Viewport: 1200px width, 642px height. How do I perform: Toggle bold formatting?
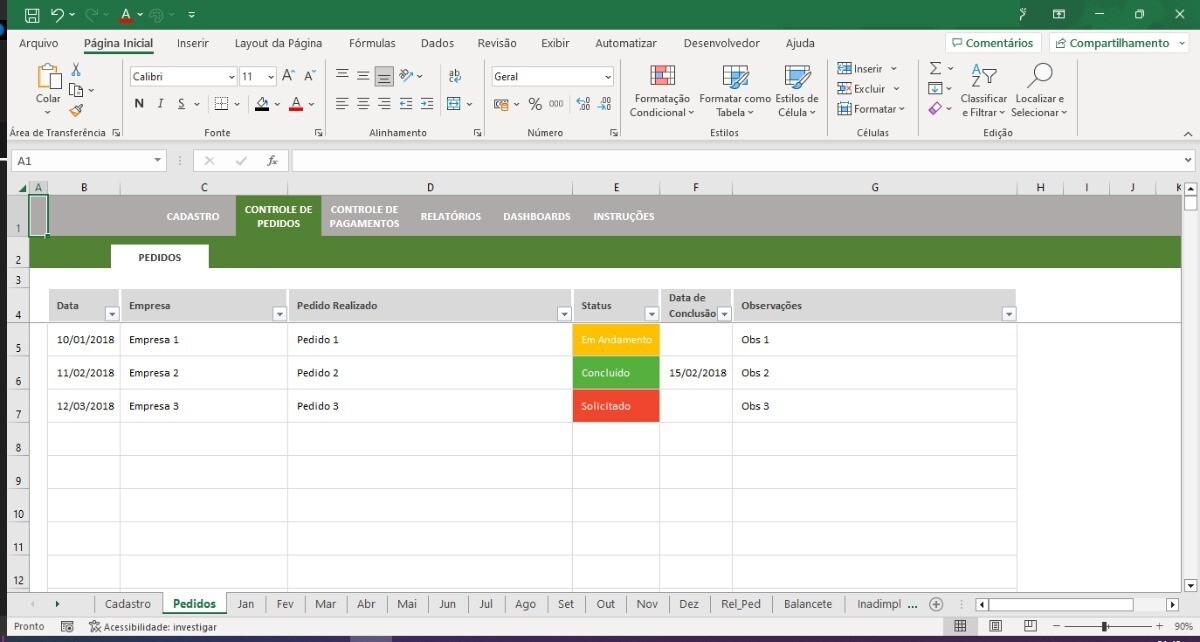[x=138, y=104]
